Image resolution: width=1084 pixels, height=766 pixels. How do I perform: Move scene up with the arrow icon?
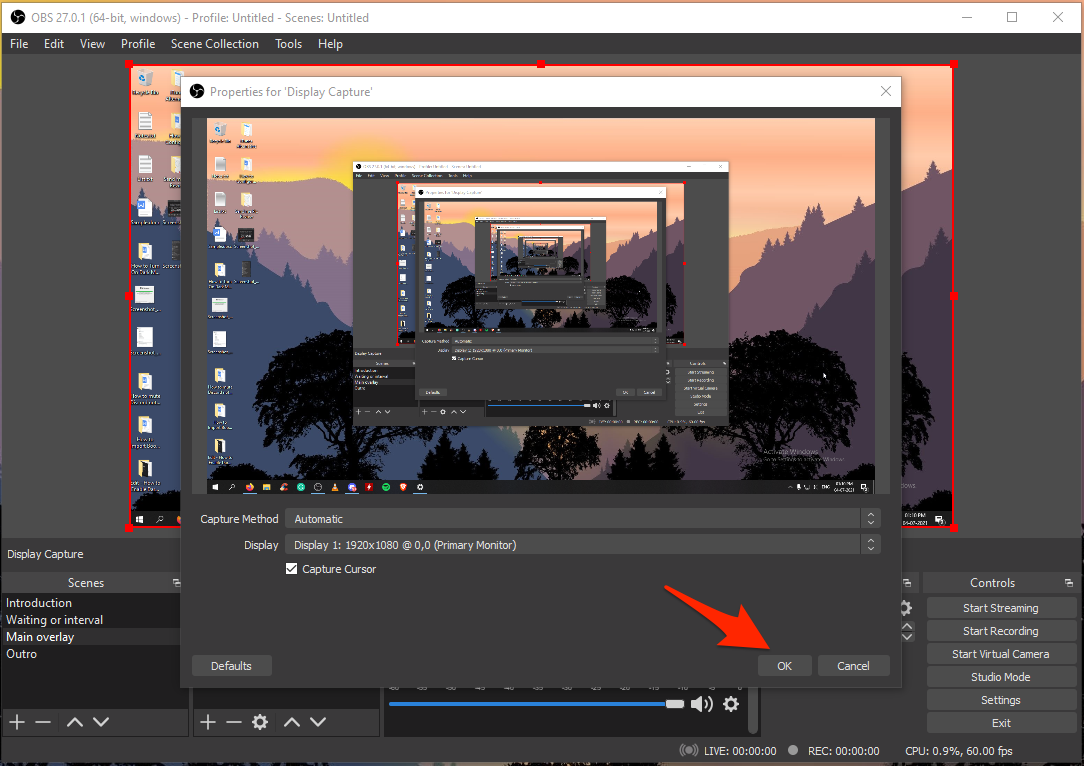click(75, 722)
